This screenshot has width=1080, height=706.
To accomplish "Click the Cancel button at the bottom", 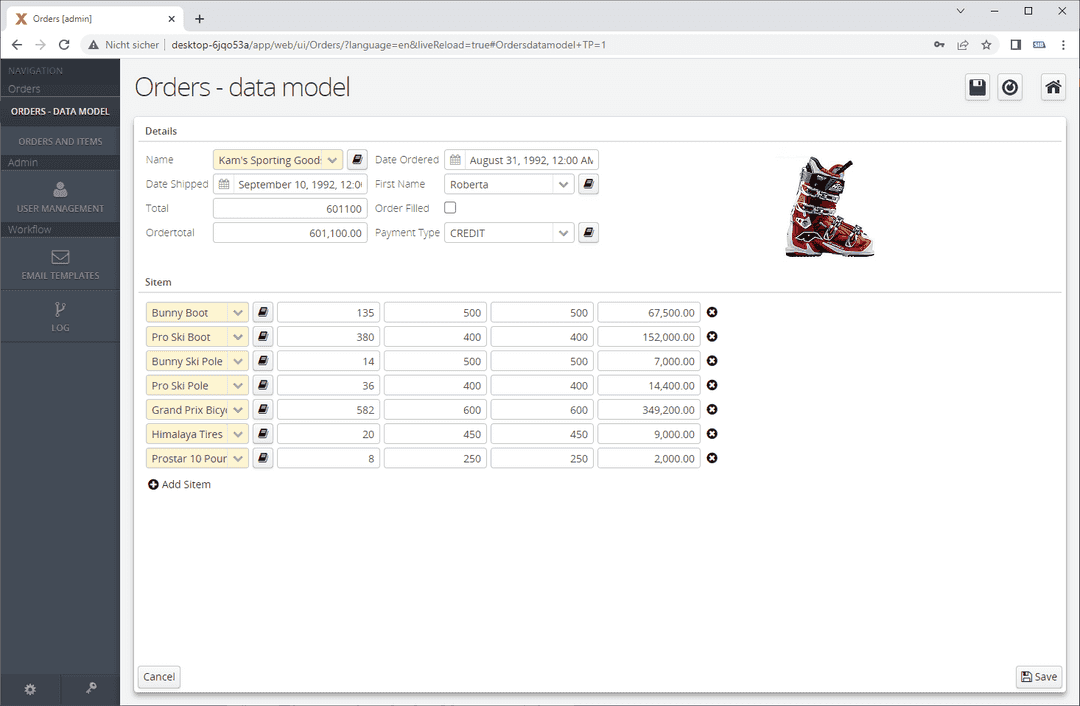I will tap(158, 677).
